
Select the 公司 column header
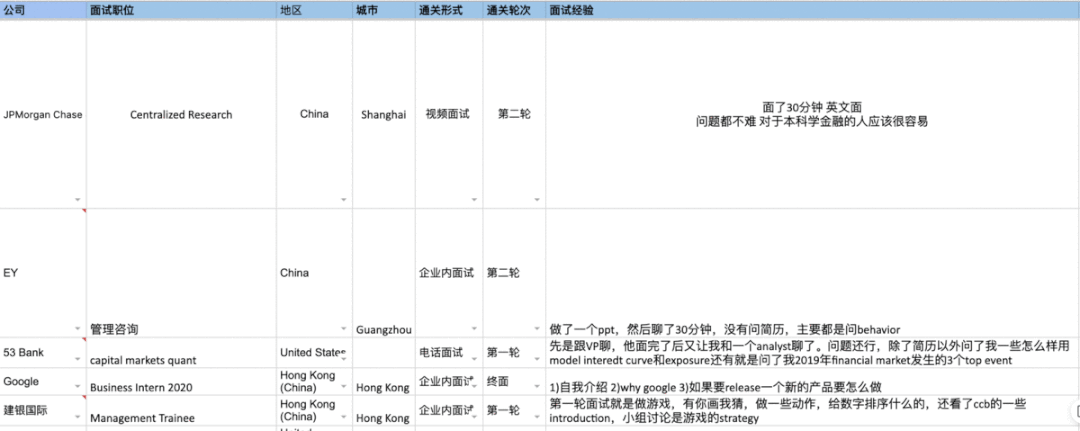pyautogui.click(x=43, y=11)
